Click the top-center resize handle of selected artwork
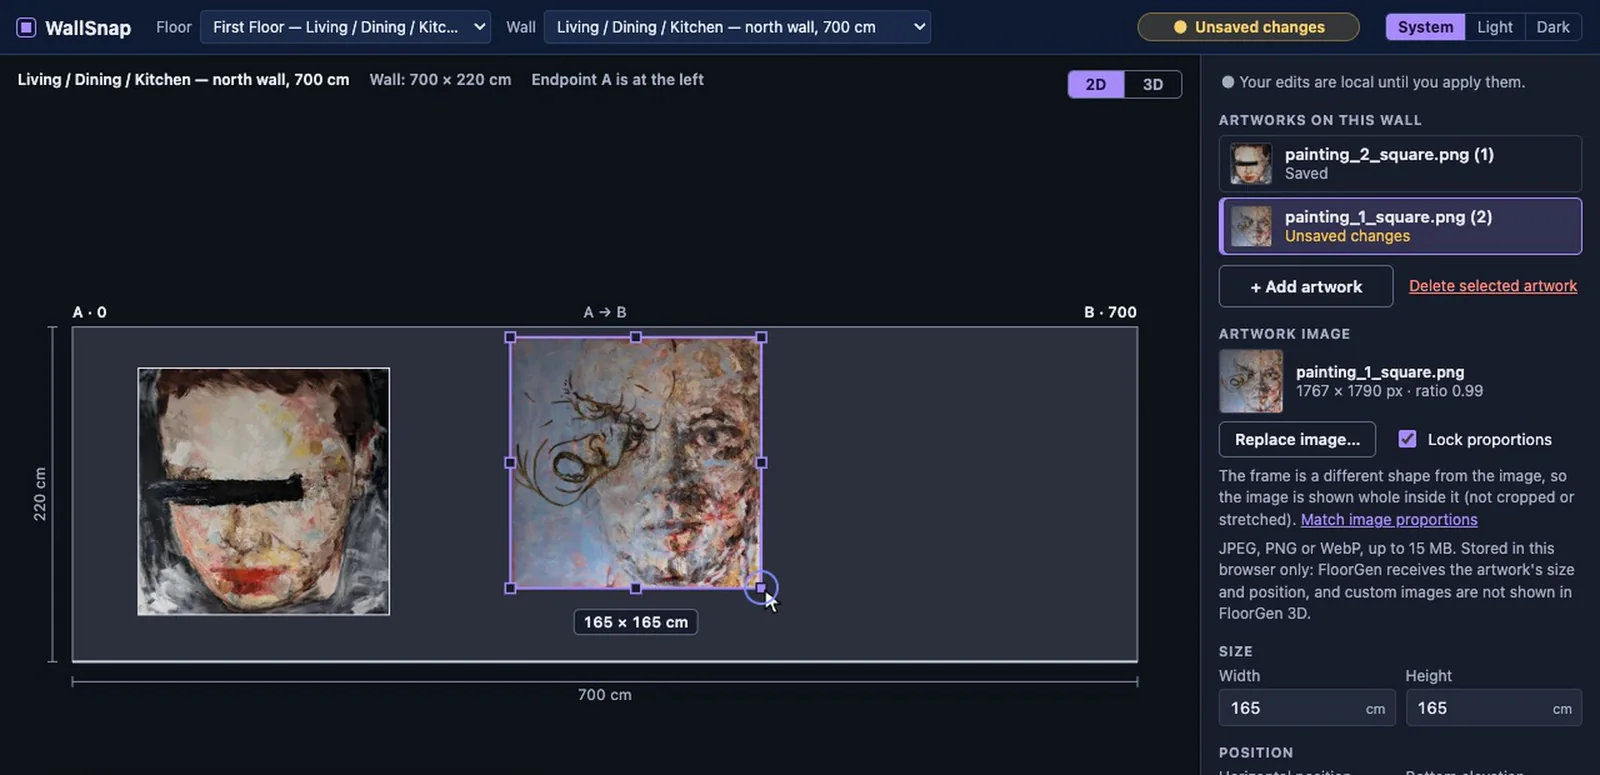The image size is (1600, 775). click(636, 337)
